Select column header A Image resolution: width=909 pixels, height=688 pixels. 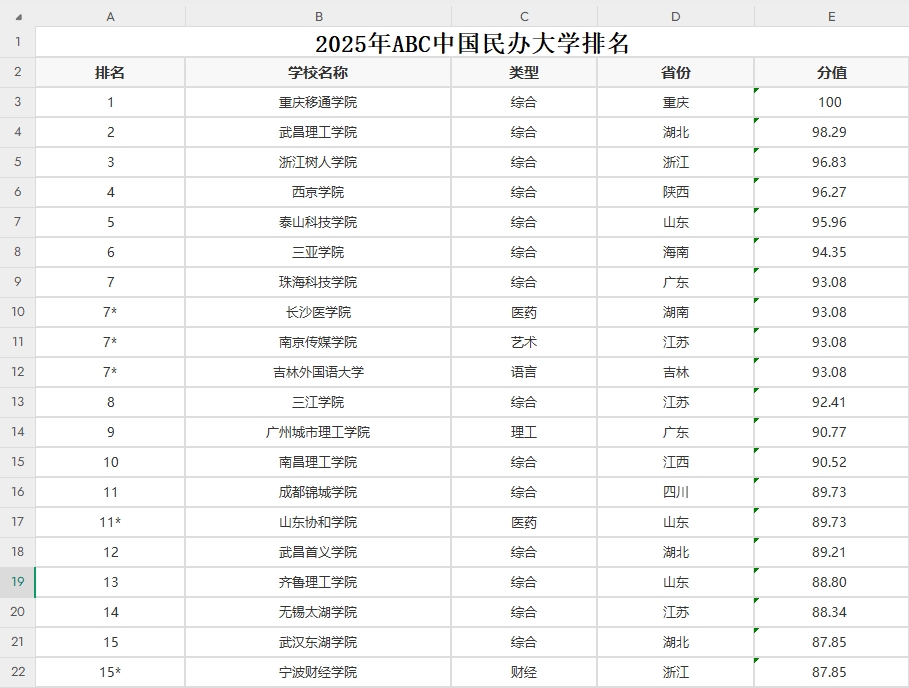point(110,16)
